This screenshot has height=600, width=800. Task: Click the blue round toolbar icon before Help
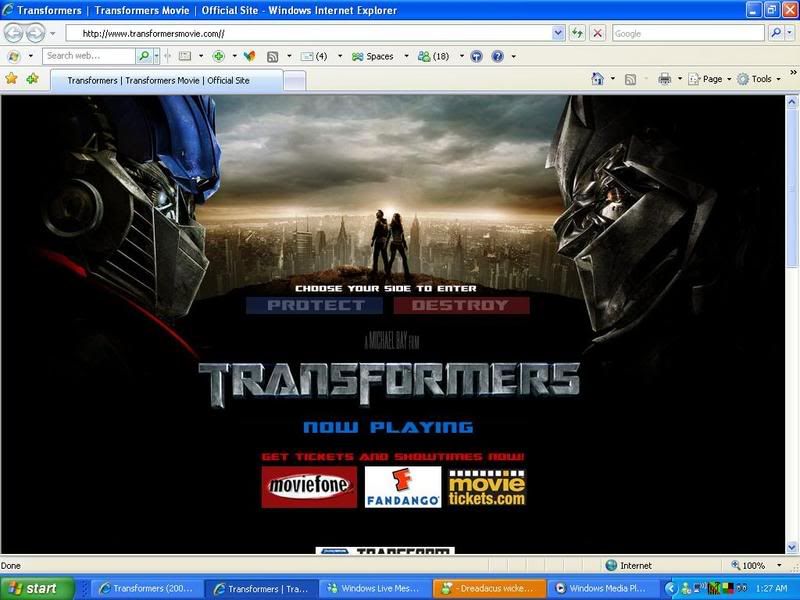pos(476,56)
